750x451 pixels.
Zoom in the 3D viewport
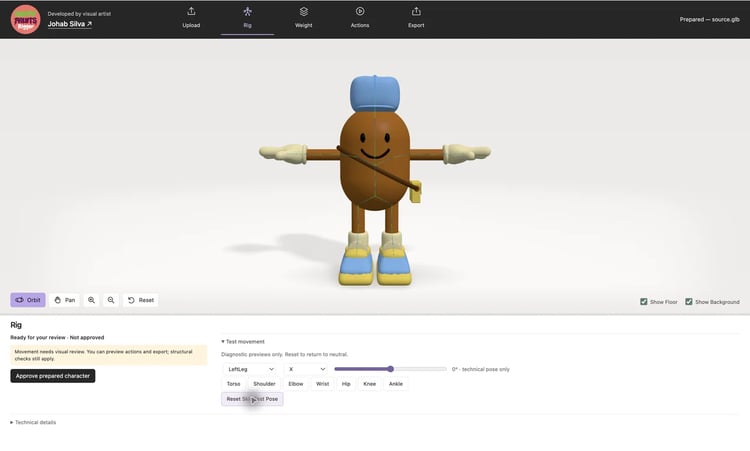[91, 300]
